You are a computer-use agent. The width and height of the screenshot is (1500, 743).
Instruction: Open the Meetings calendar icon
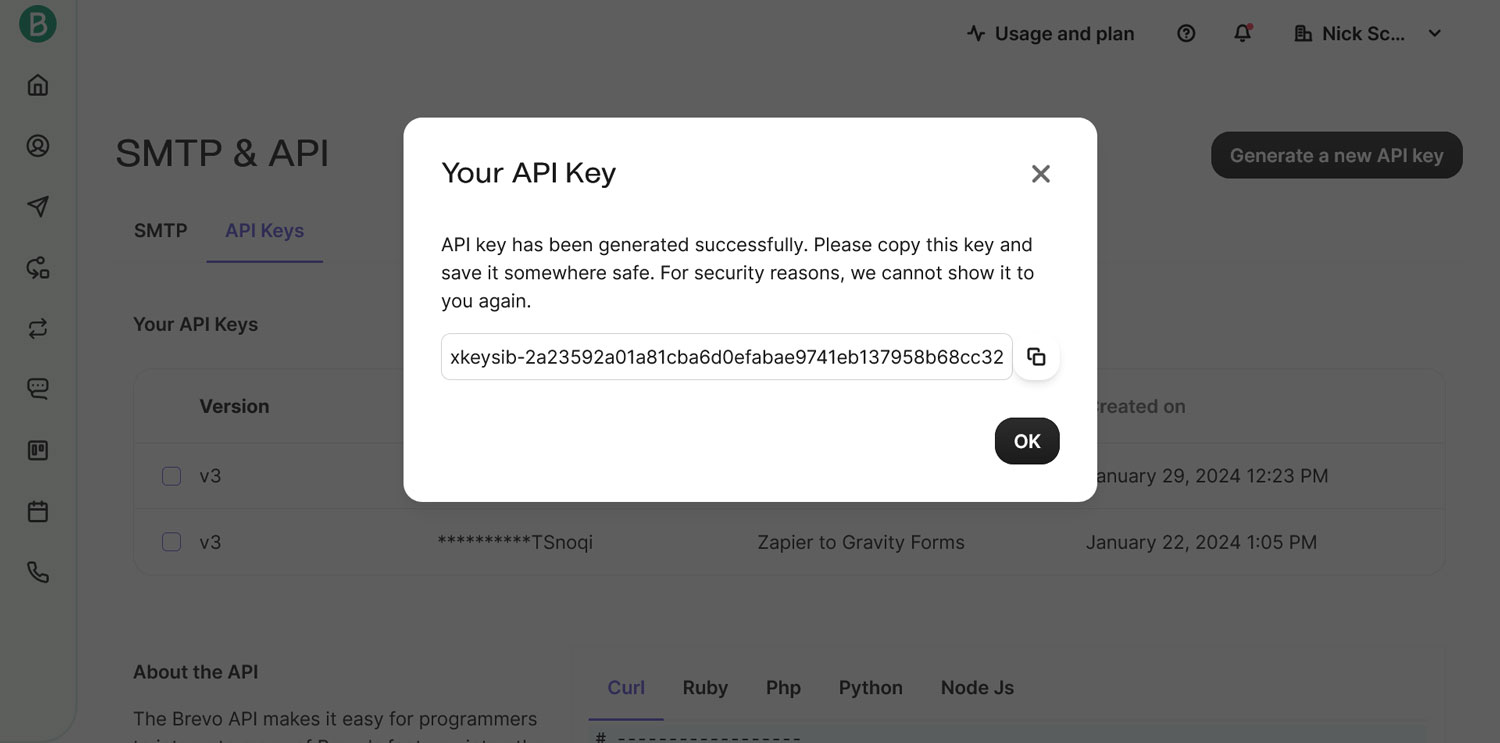click(38, 511)
